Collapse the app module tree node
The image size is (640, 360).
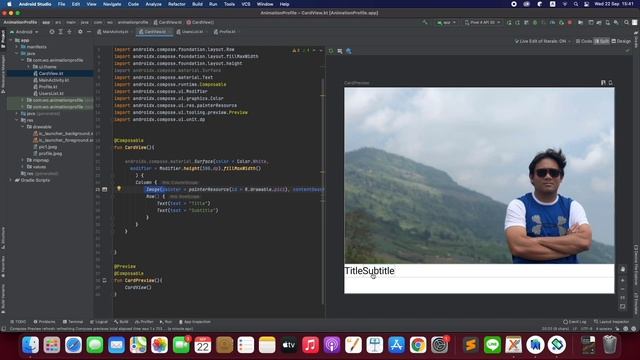11,40
